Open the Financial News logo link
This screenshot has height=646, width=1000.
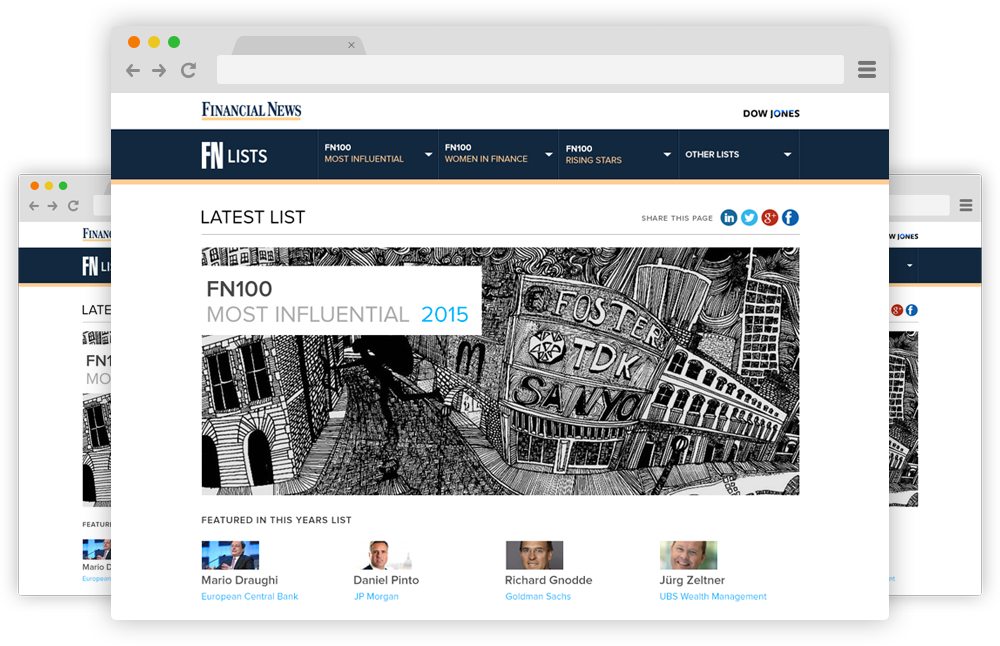click(x=251, y=110)
